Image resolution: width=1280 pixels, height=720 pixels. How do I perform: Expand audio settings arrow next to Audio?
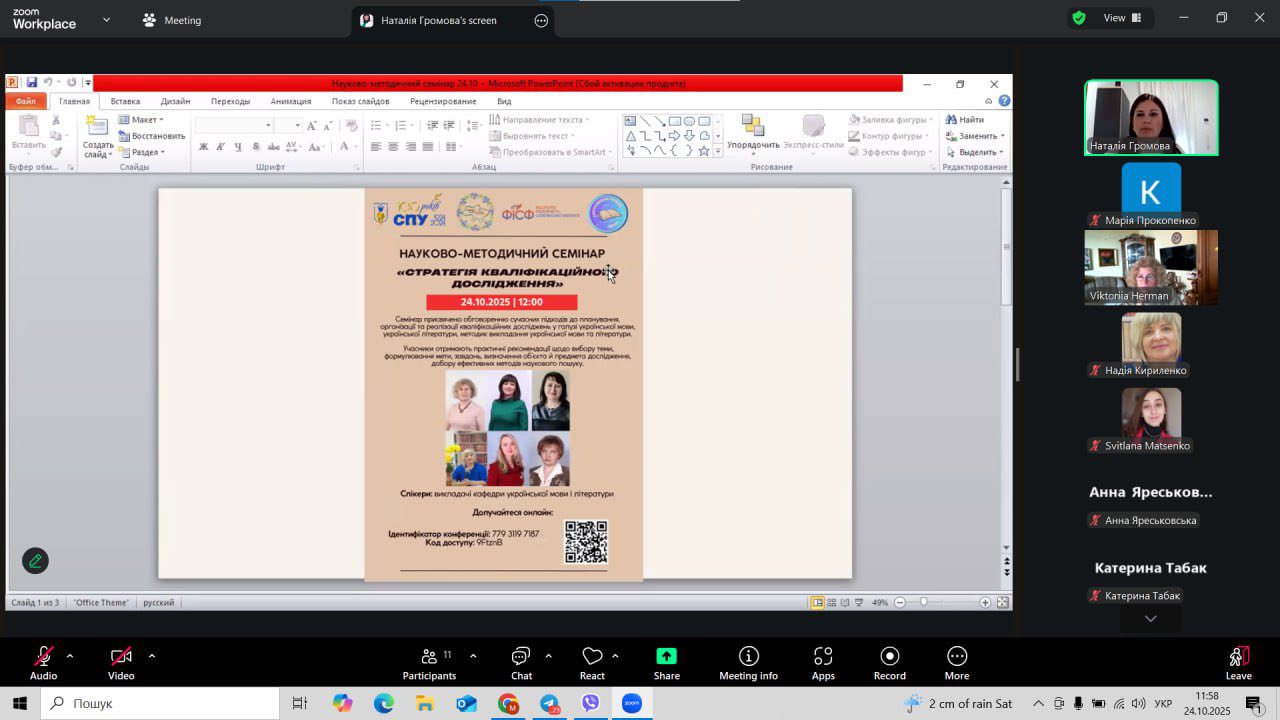pyautogui.click(x=69, y=656)
